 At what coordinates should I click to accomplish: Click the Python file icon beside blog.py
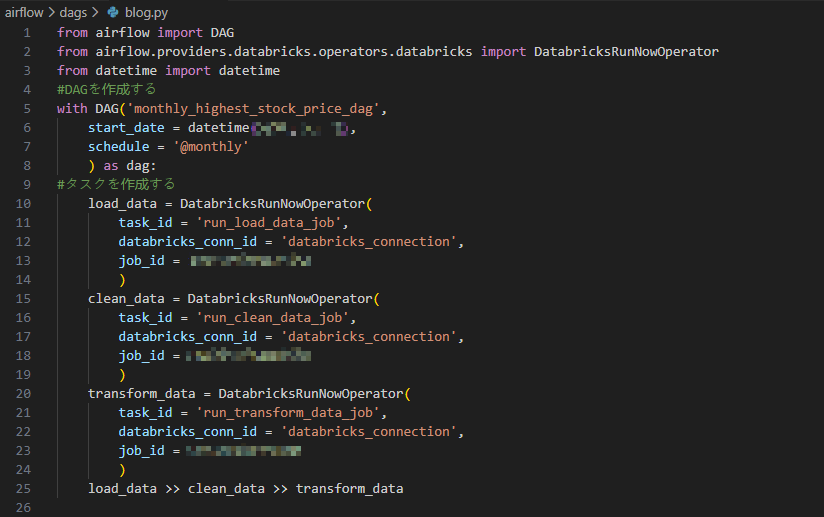[112, 12]
